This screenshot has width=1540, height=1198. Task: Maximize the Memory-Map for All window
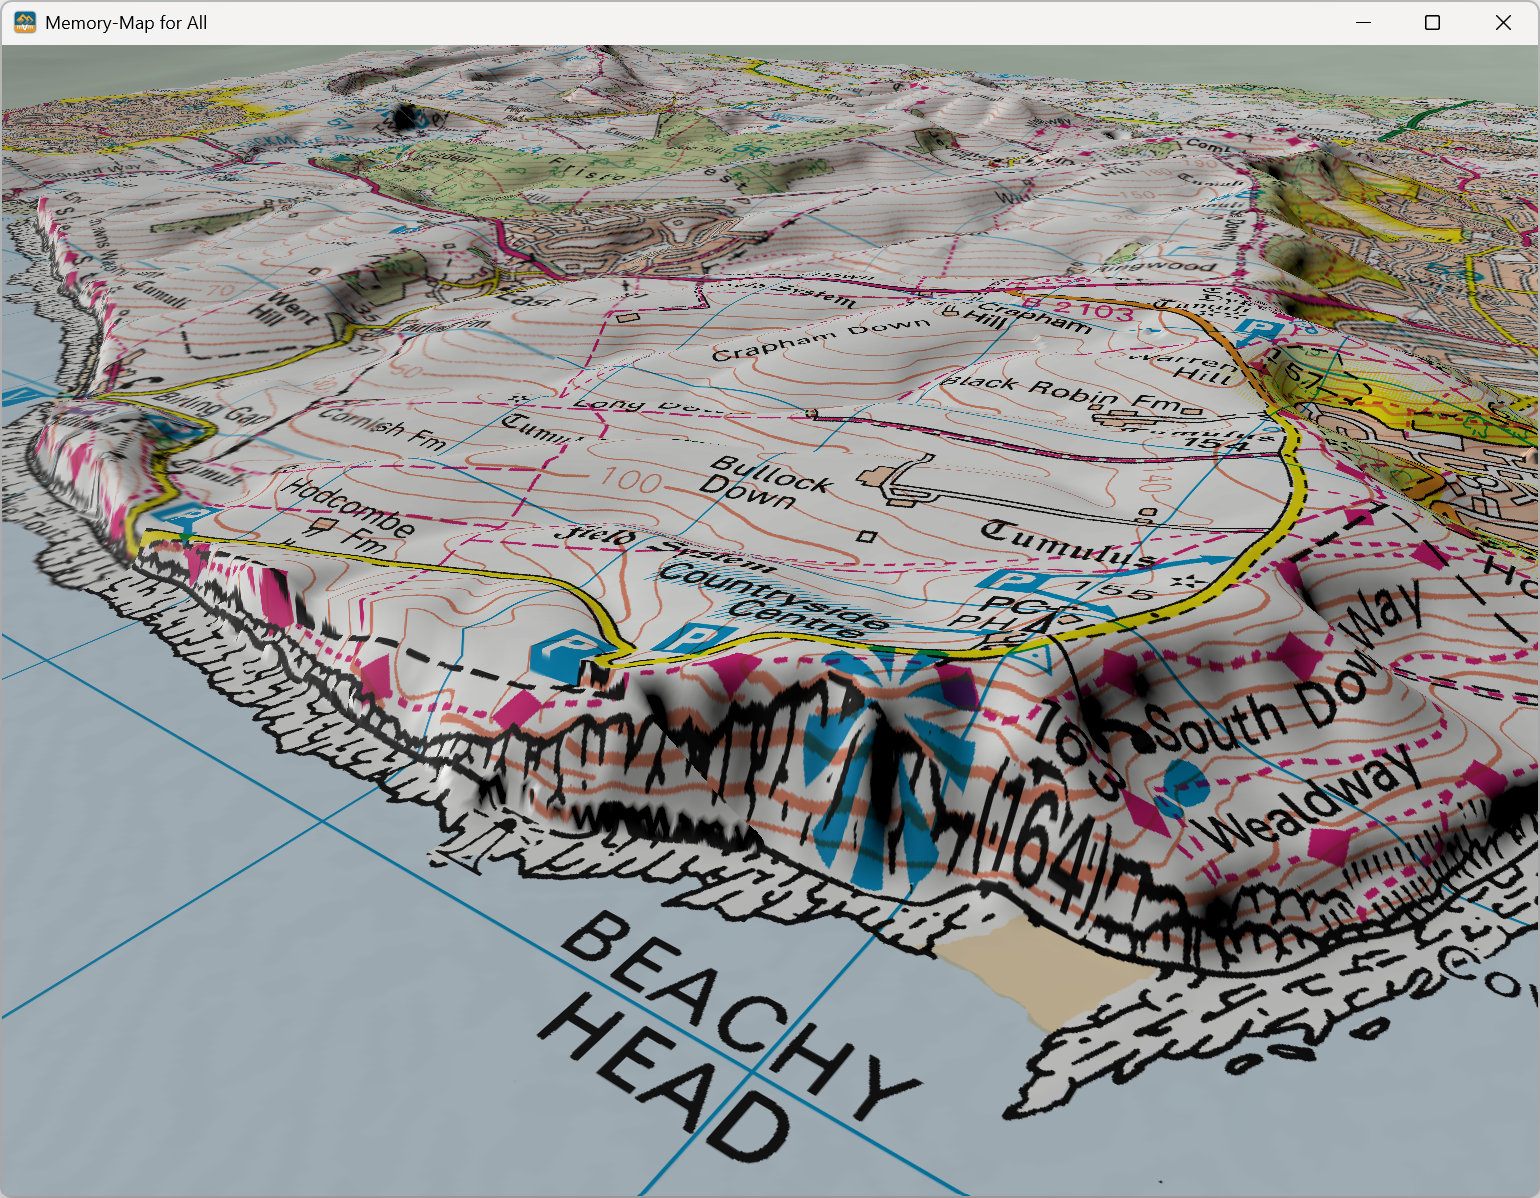(x=1432, y=22)
